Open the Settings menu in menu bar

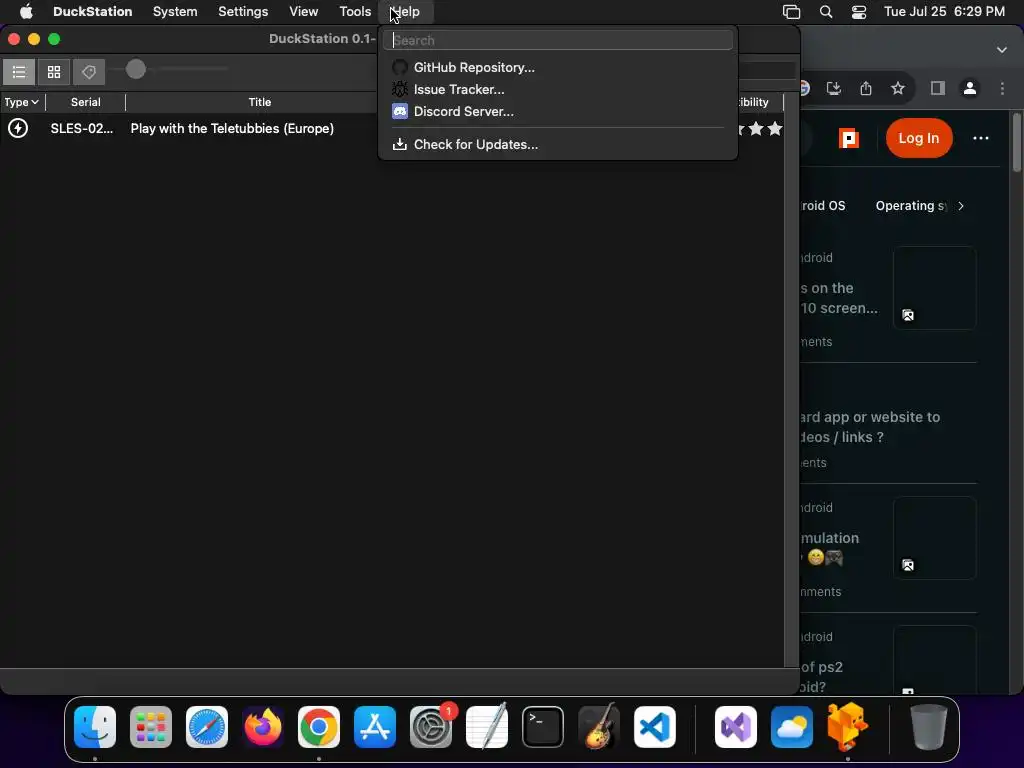243,11
